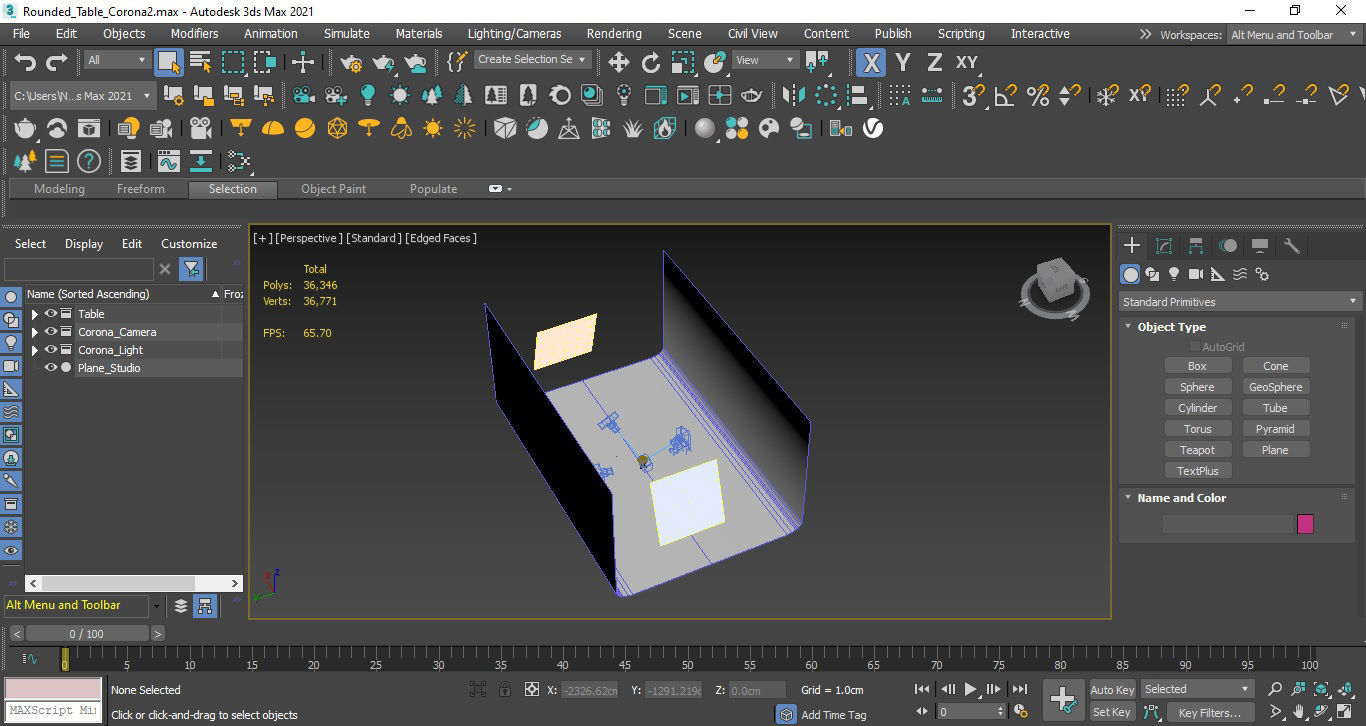Click the Undo arrow in the main toolbar

(25, 62)
